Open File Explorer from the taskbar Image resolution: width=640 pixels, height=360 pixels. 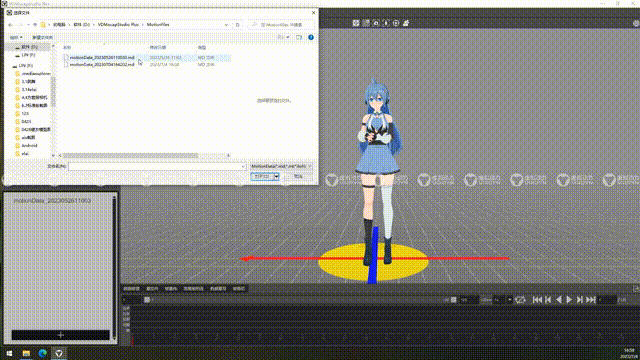tap(26, 353)
